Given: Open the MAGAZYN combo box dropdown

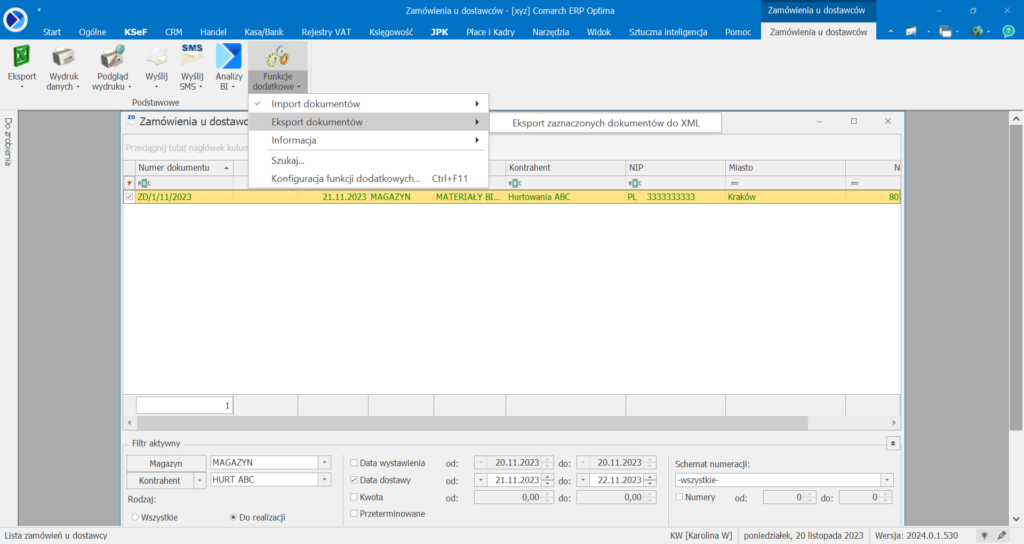Looking at the screenshot, I should tap(324, 463).
